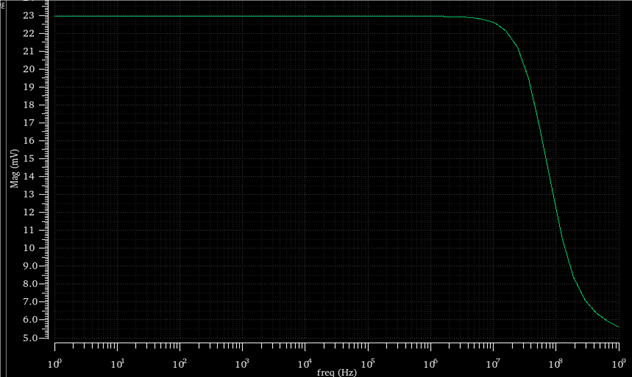Select the 5.0 tick label on Mag axis

[31, 337]
